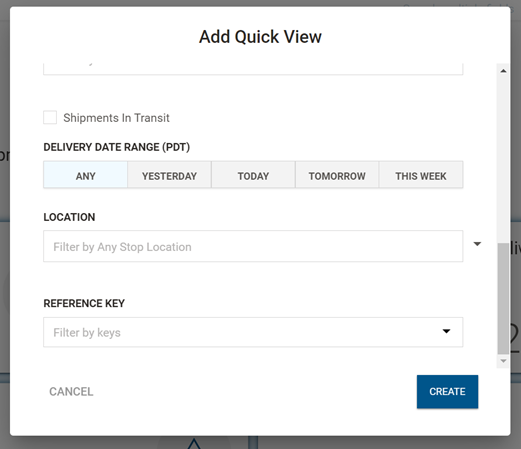Select TODAY delivery date range

click(x=253, y=175)
